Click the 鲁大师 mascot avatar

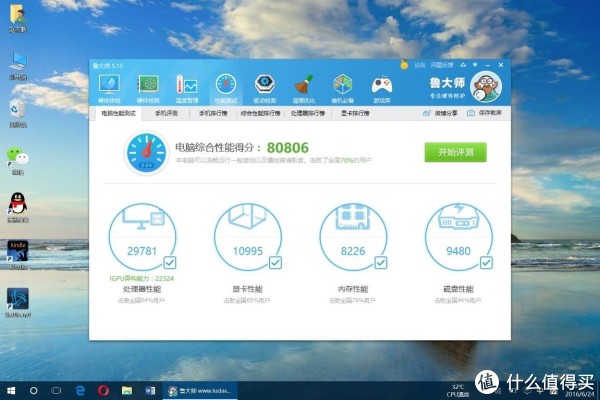486,87
